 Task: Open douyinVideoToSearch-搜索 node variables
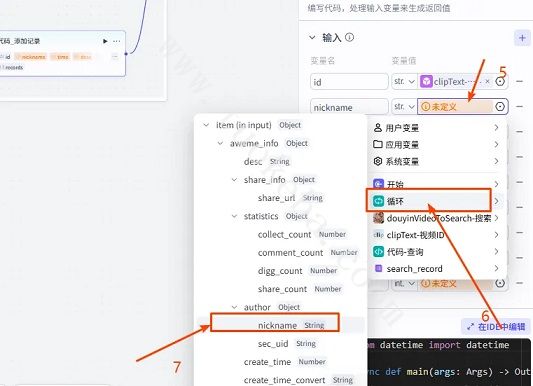[x=437, y=218]
